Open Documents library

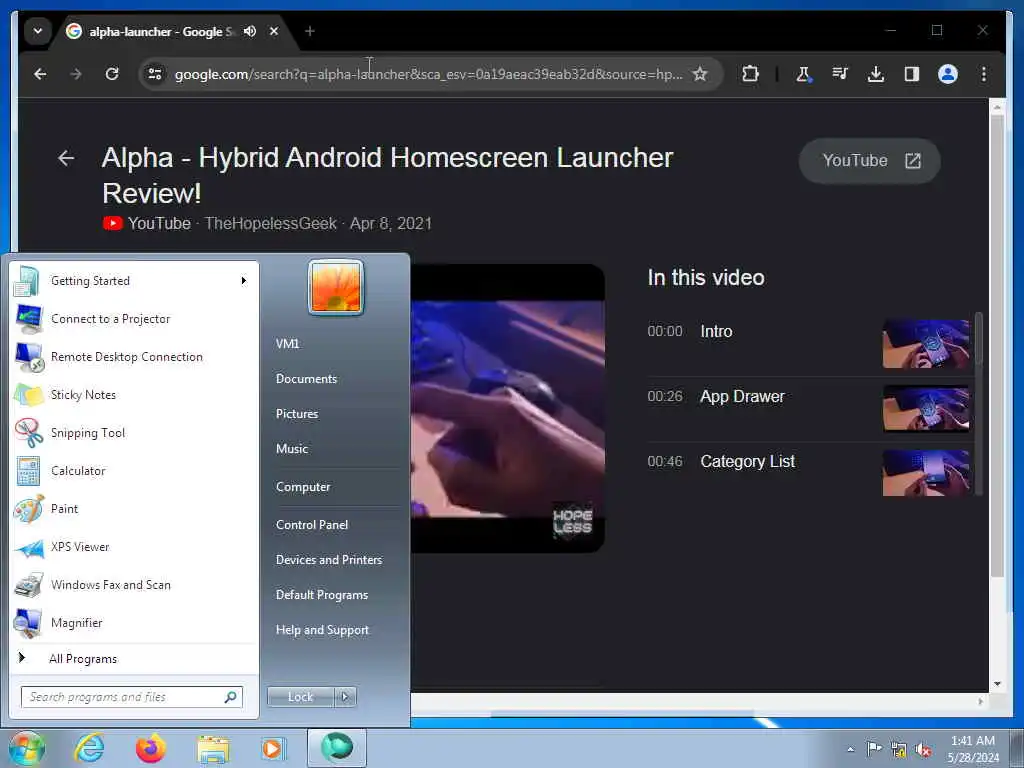click(334, 379)
